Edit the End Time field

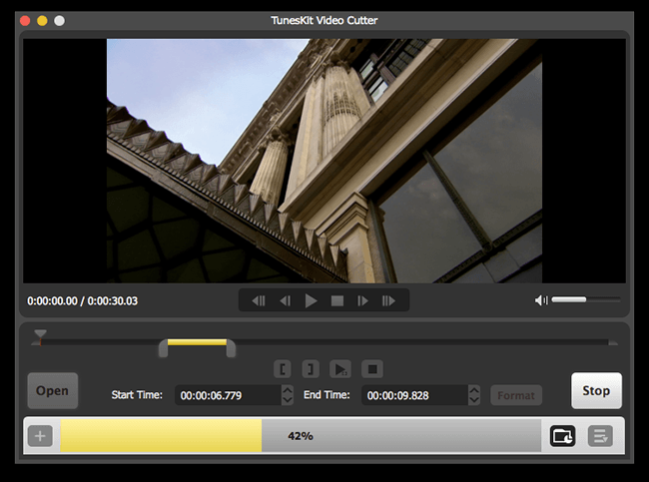tap(414, 395)
